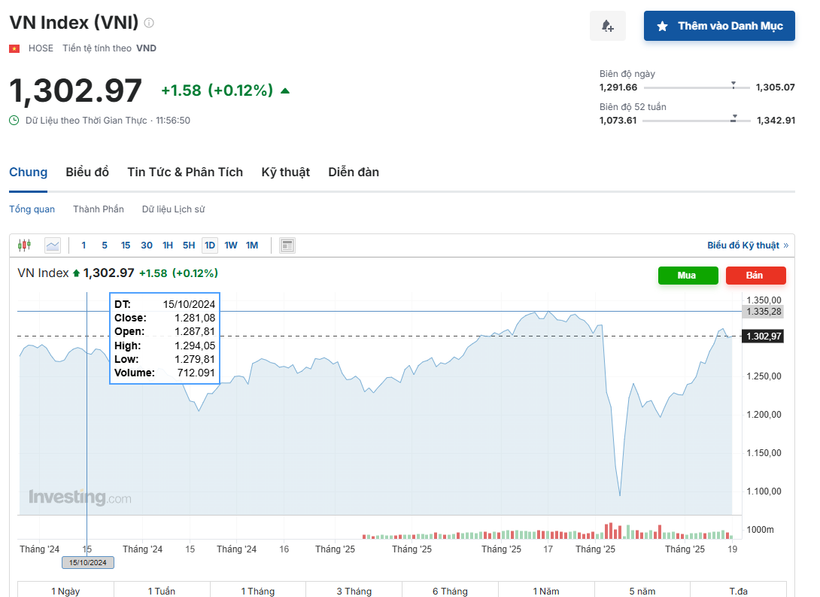
Task: Click the info icon next to VN Index
Action: 148,23
